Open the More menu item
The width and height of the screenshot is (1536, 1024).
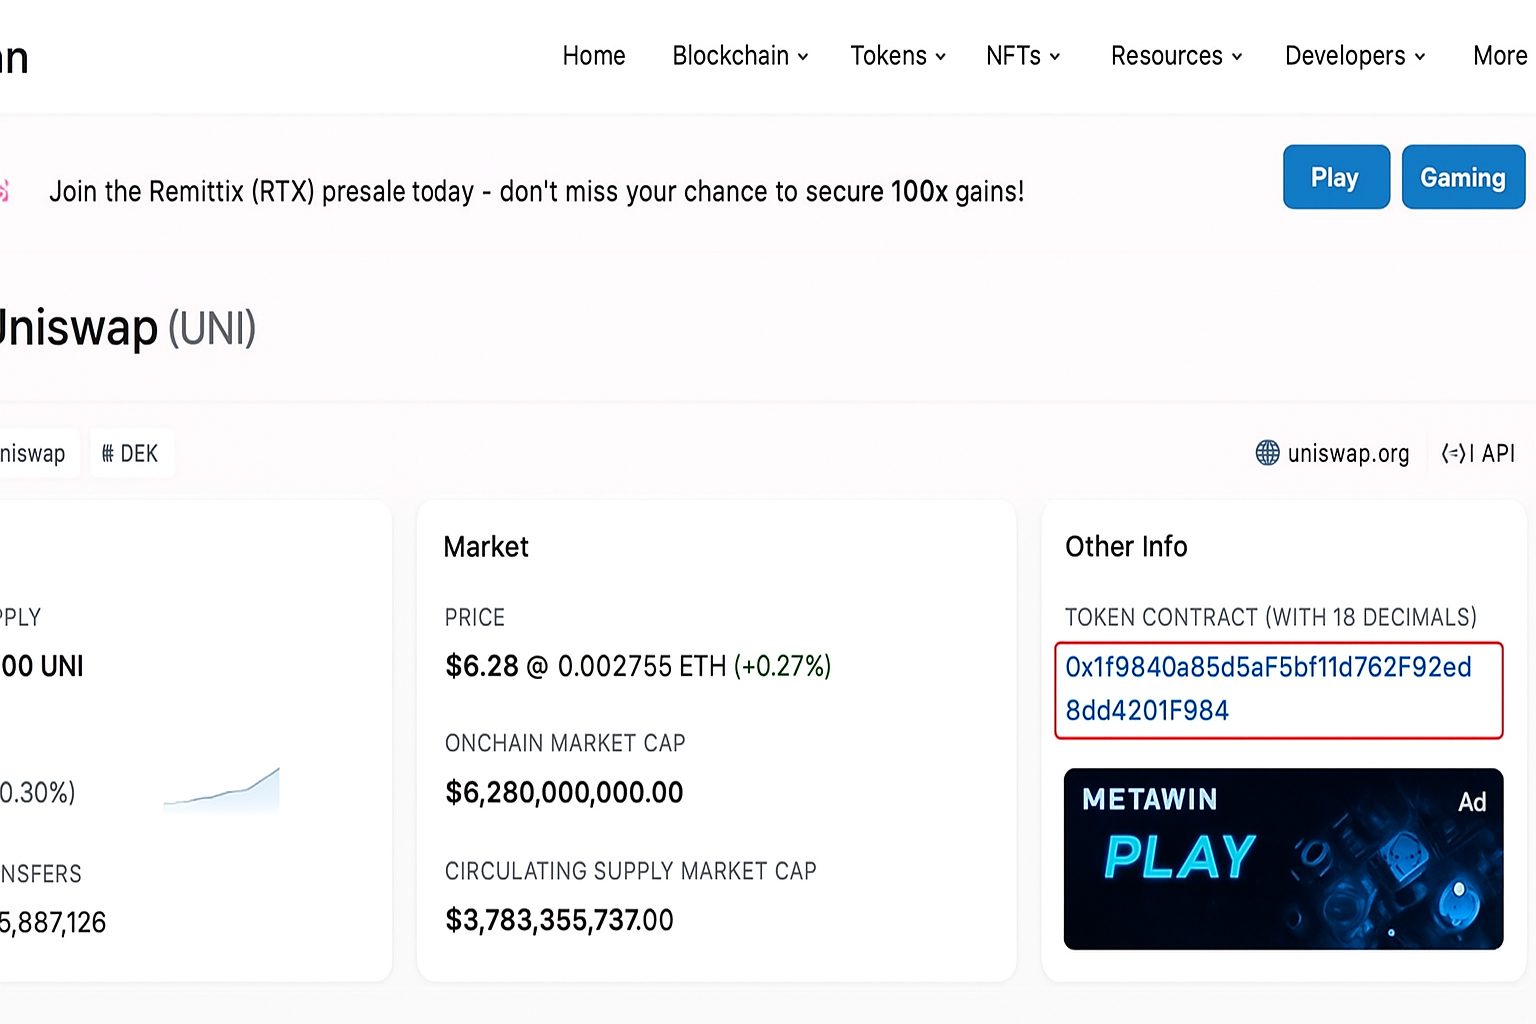click(1500, 56)
